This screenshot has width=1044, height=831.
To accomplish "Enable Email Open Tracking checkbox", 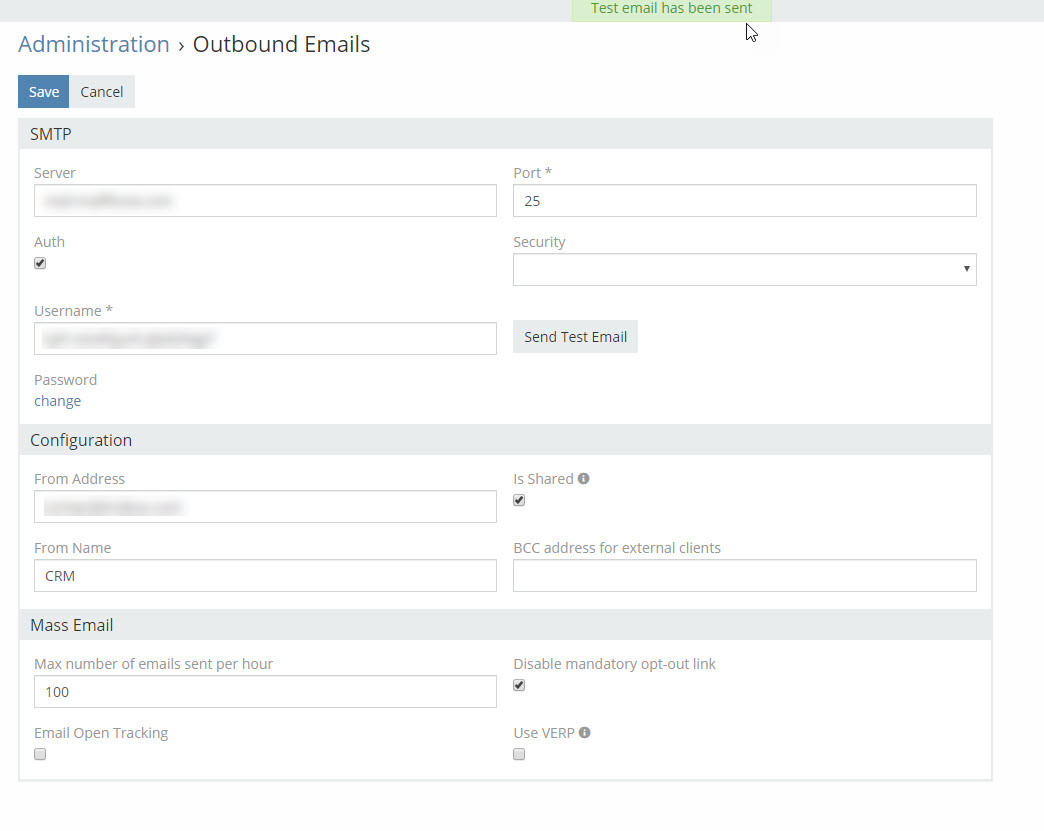I will pos(40,755).
